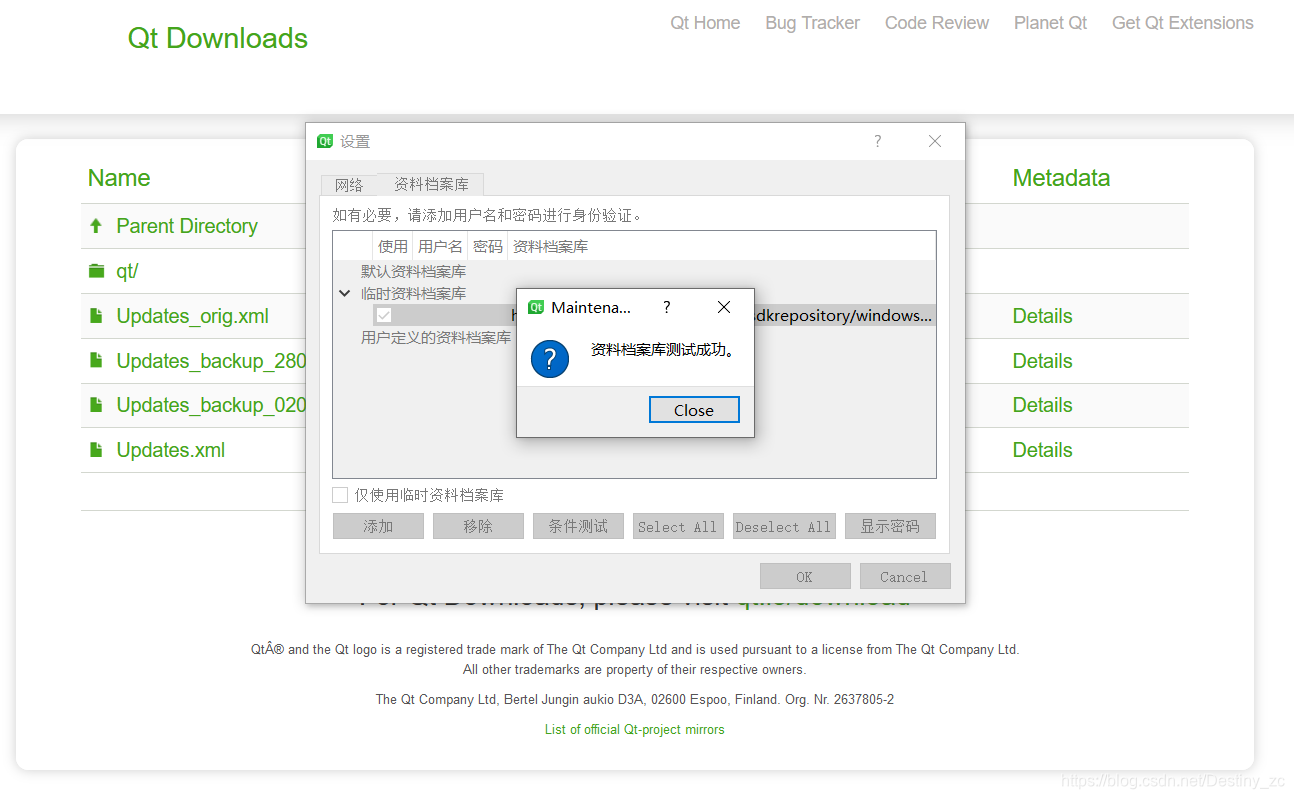Click the folder icon beside qt/
The image size is (1294, 799).
point(95,270)
